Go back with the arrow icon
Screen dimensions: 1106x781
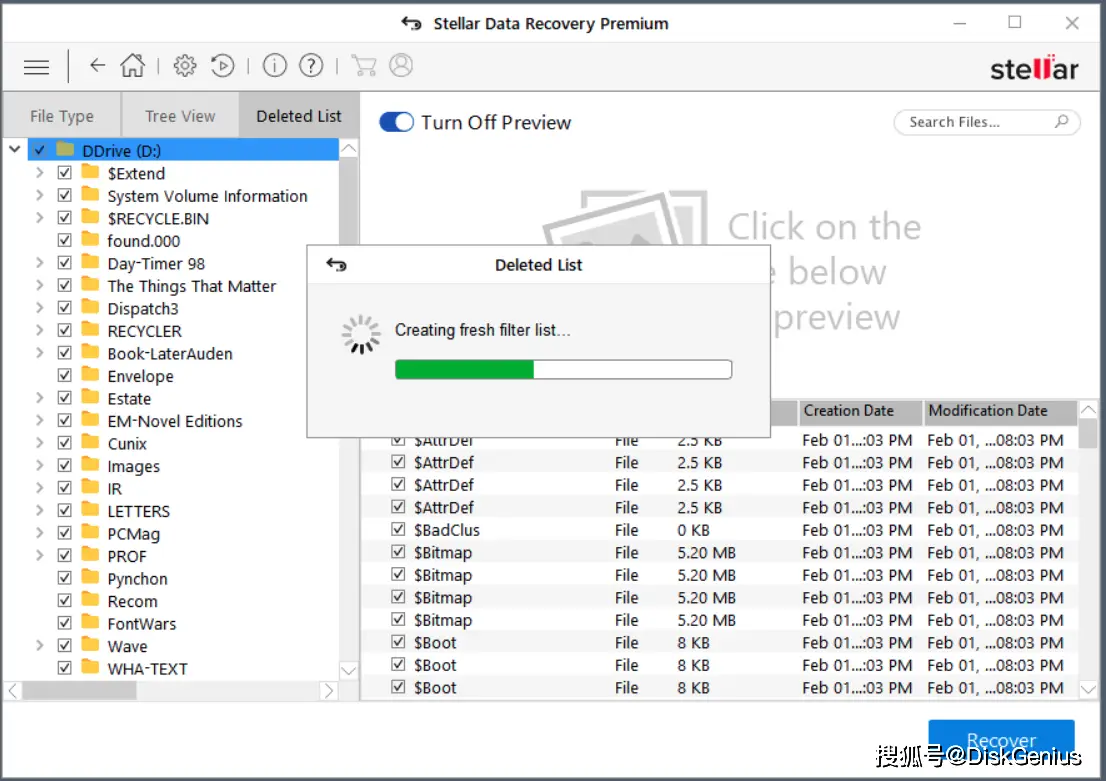[x=97, y=66]
